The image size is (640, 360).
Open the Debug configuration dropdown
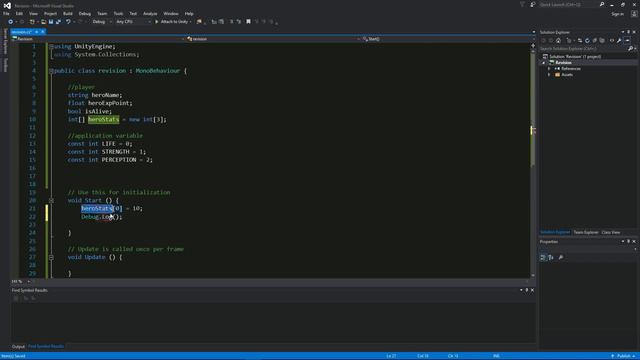click(111, 22)
